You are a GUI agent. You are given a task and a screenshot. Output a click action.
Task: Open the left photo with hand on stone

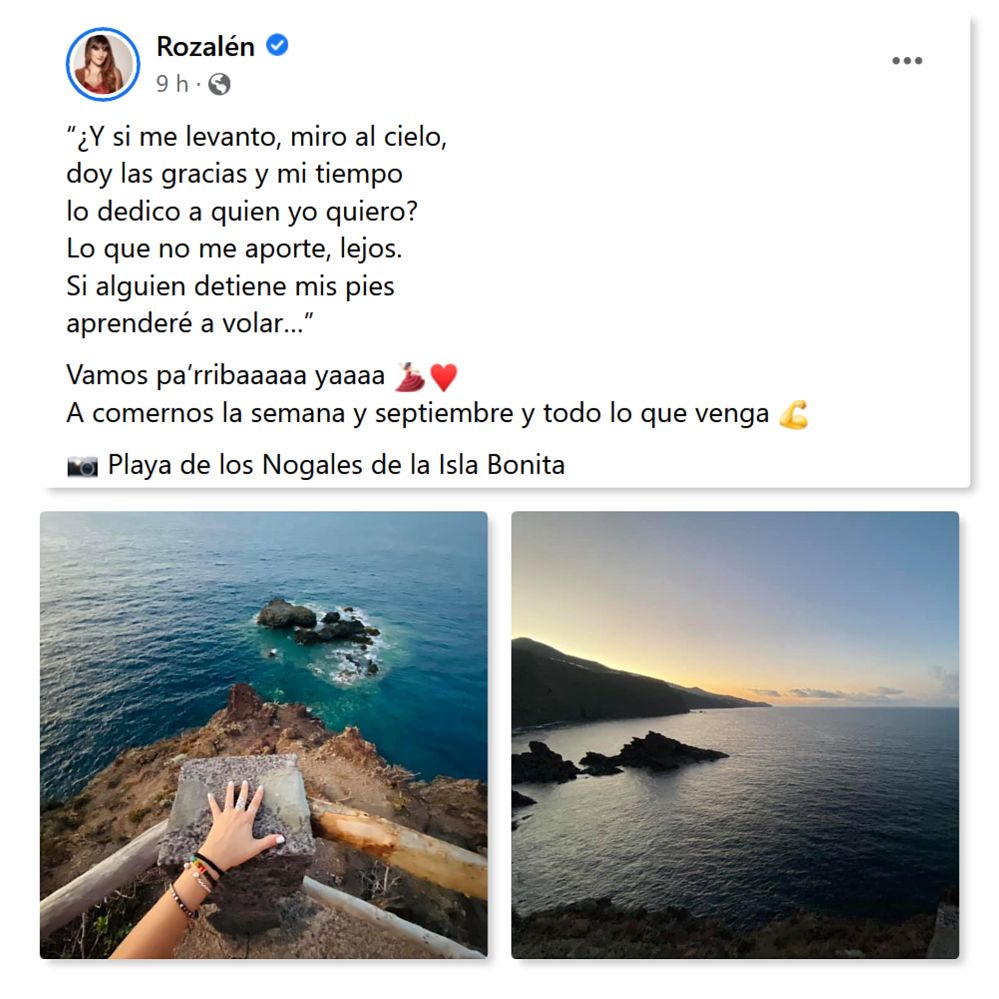[x=264, y=735]
